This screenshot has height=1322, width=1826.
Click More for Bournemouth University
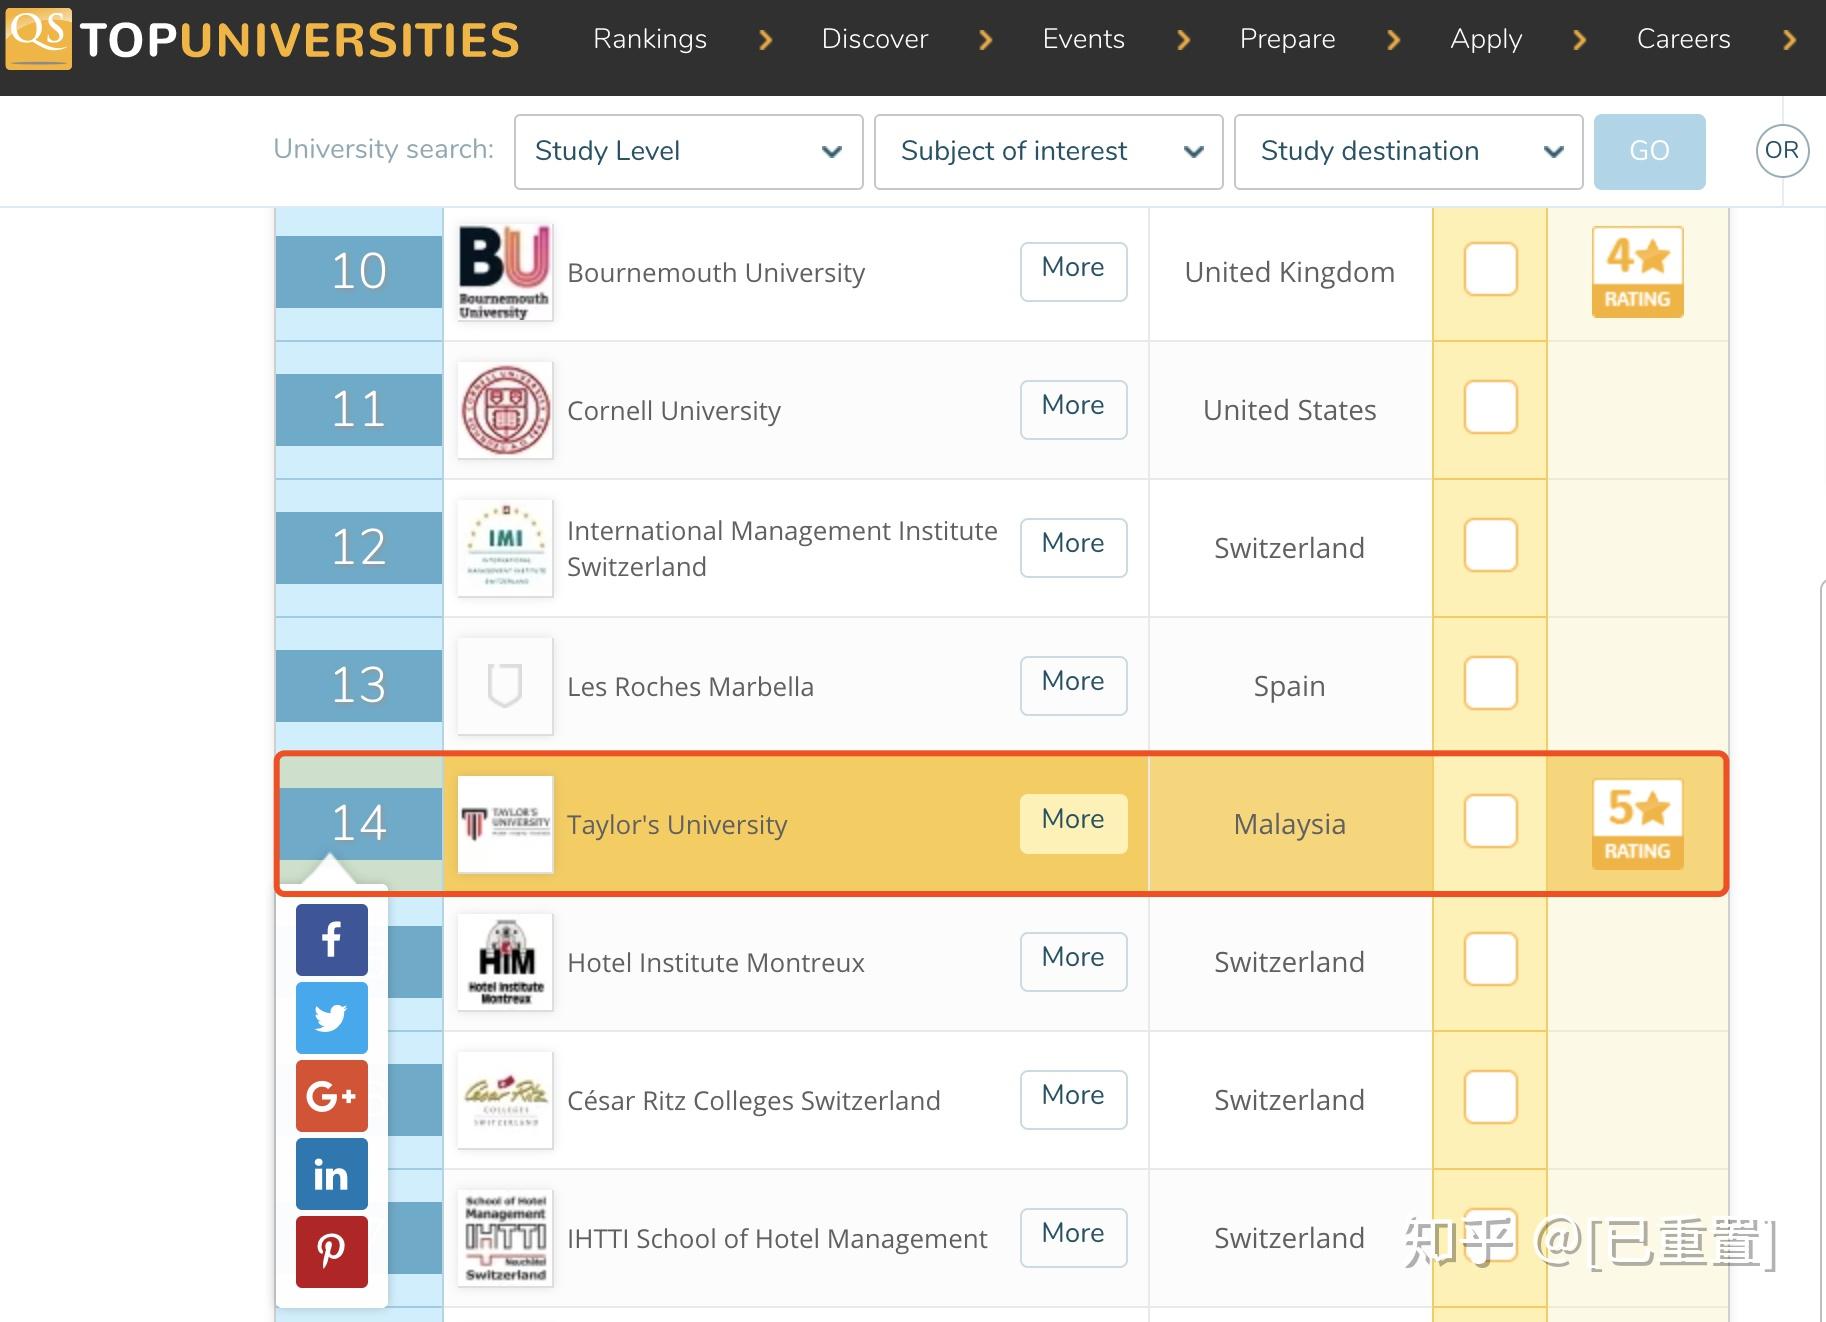click(x=1074, y=271)
